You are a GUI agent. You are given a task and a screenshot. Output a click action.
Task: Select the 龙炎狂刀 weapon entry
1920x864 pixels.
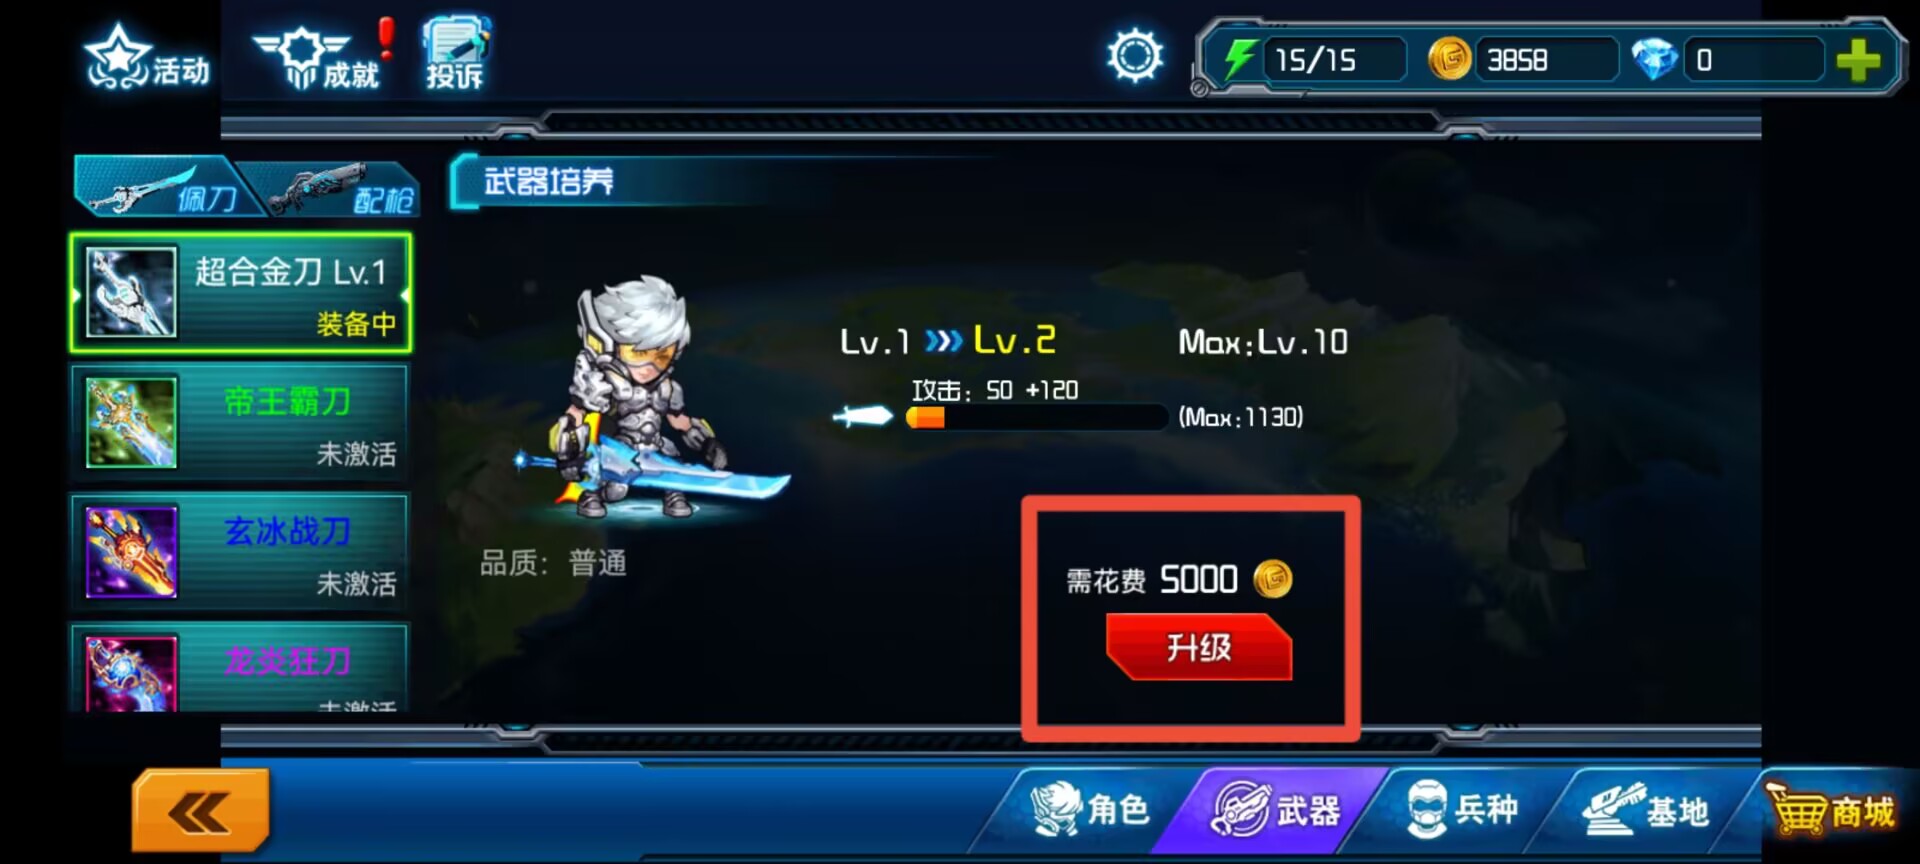click(240, 668)
